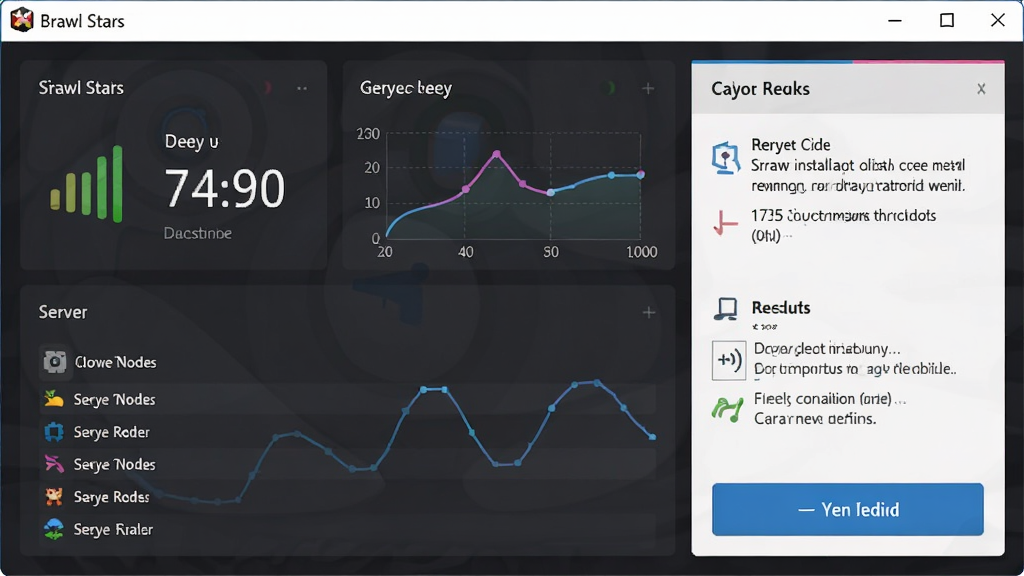Screen dimensions: 1024x576
Task: Select the Clowe Nodes camera icon
Action: tap(55, 361)
